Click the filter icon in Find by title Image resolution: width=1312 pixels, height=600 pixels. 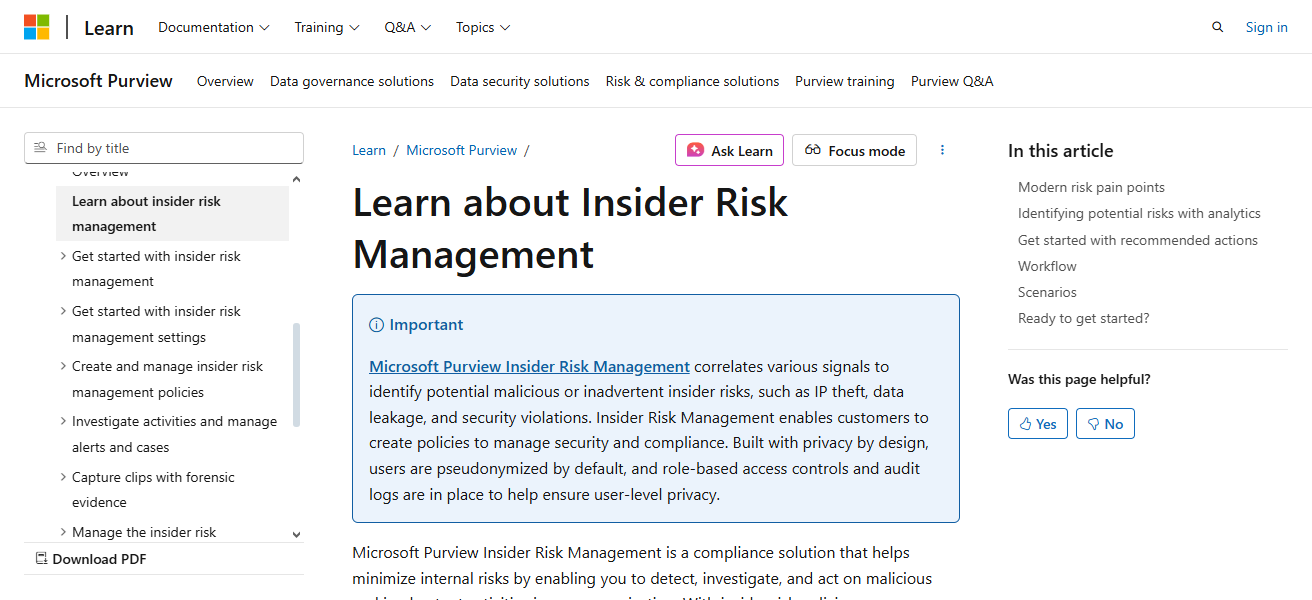click(40, 147)
